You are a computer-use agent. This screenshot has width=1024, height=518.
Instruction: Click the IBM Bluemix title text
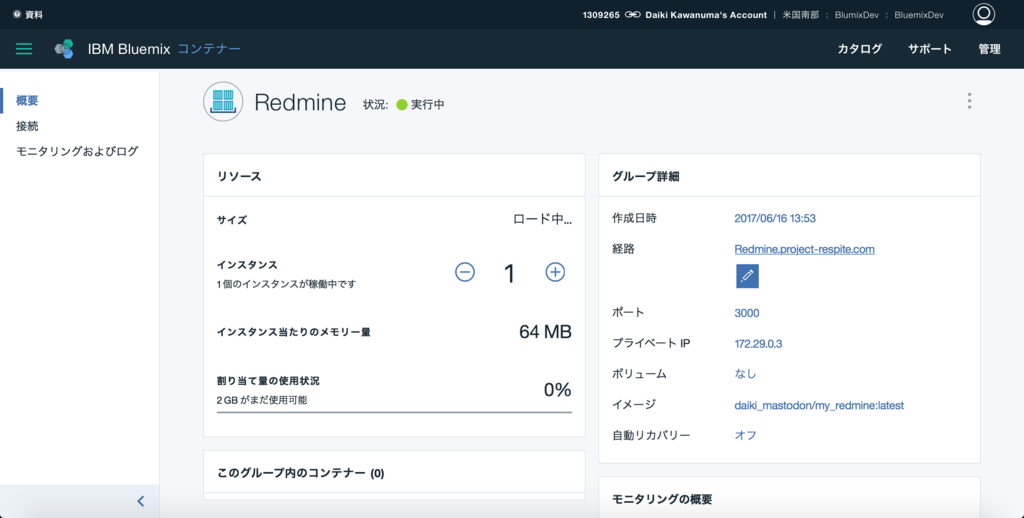click(129, 49)
